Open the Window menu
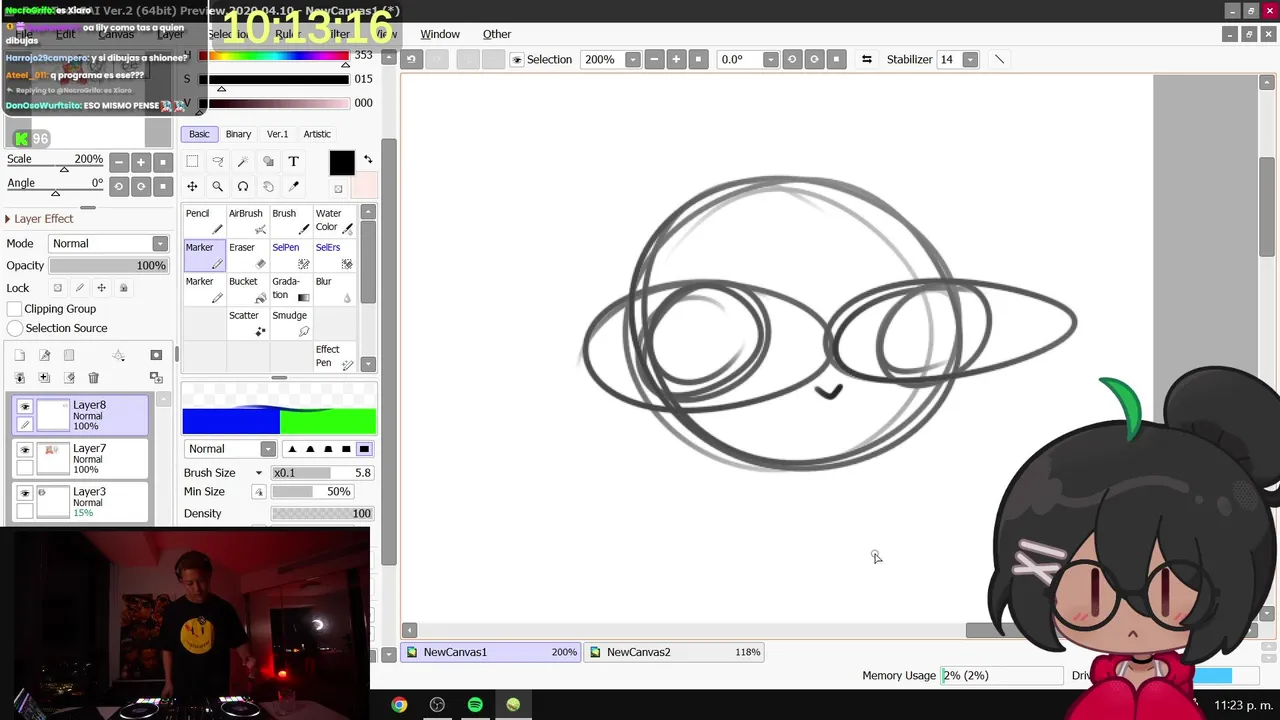Image resolution: width=1280 pixels, height=720 pixels. pyautogui.click(x=440, y=34)
